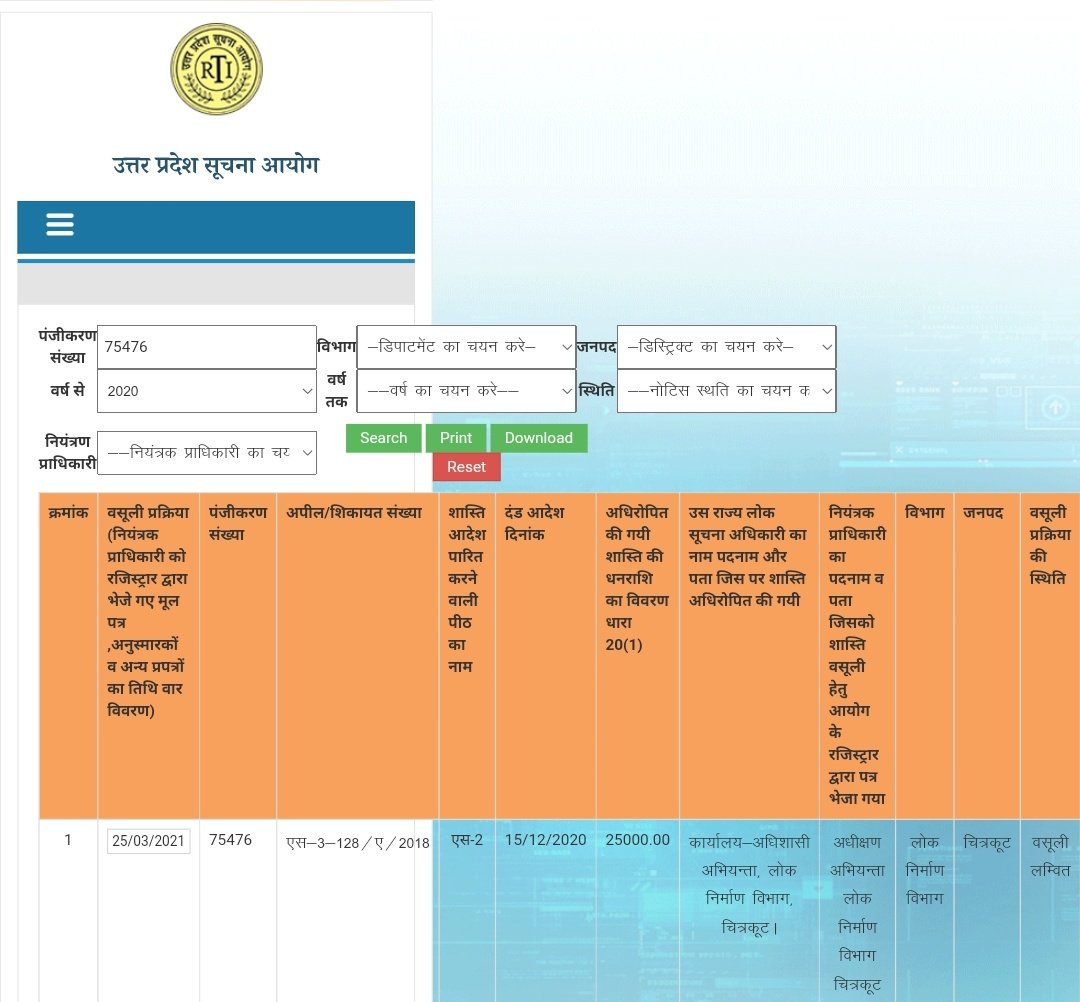Click the date box 25/03/2021 in row 1

pyautogui.click(x=148, y=841)
